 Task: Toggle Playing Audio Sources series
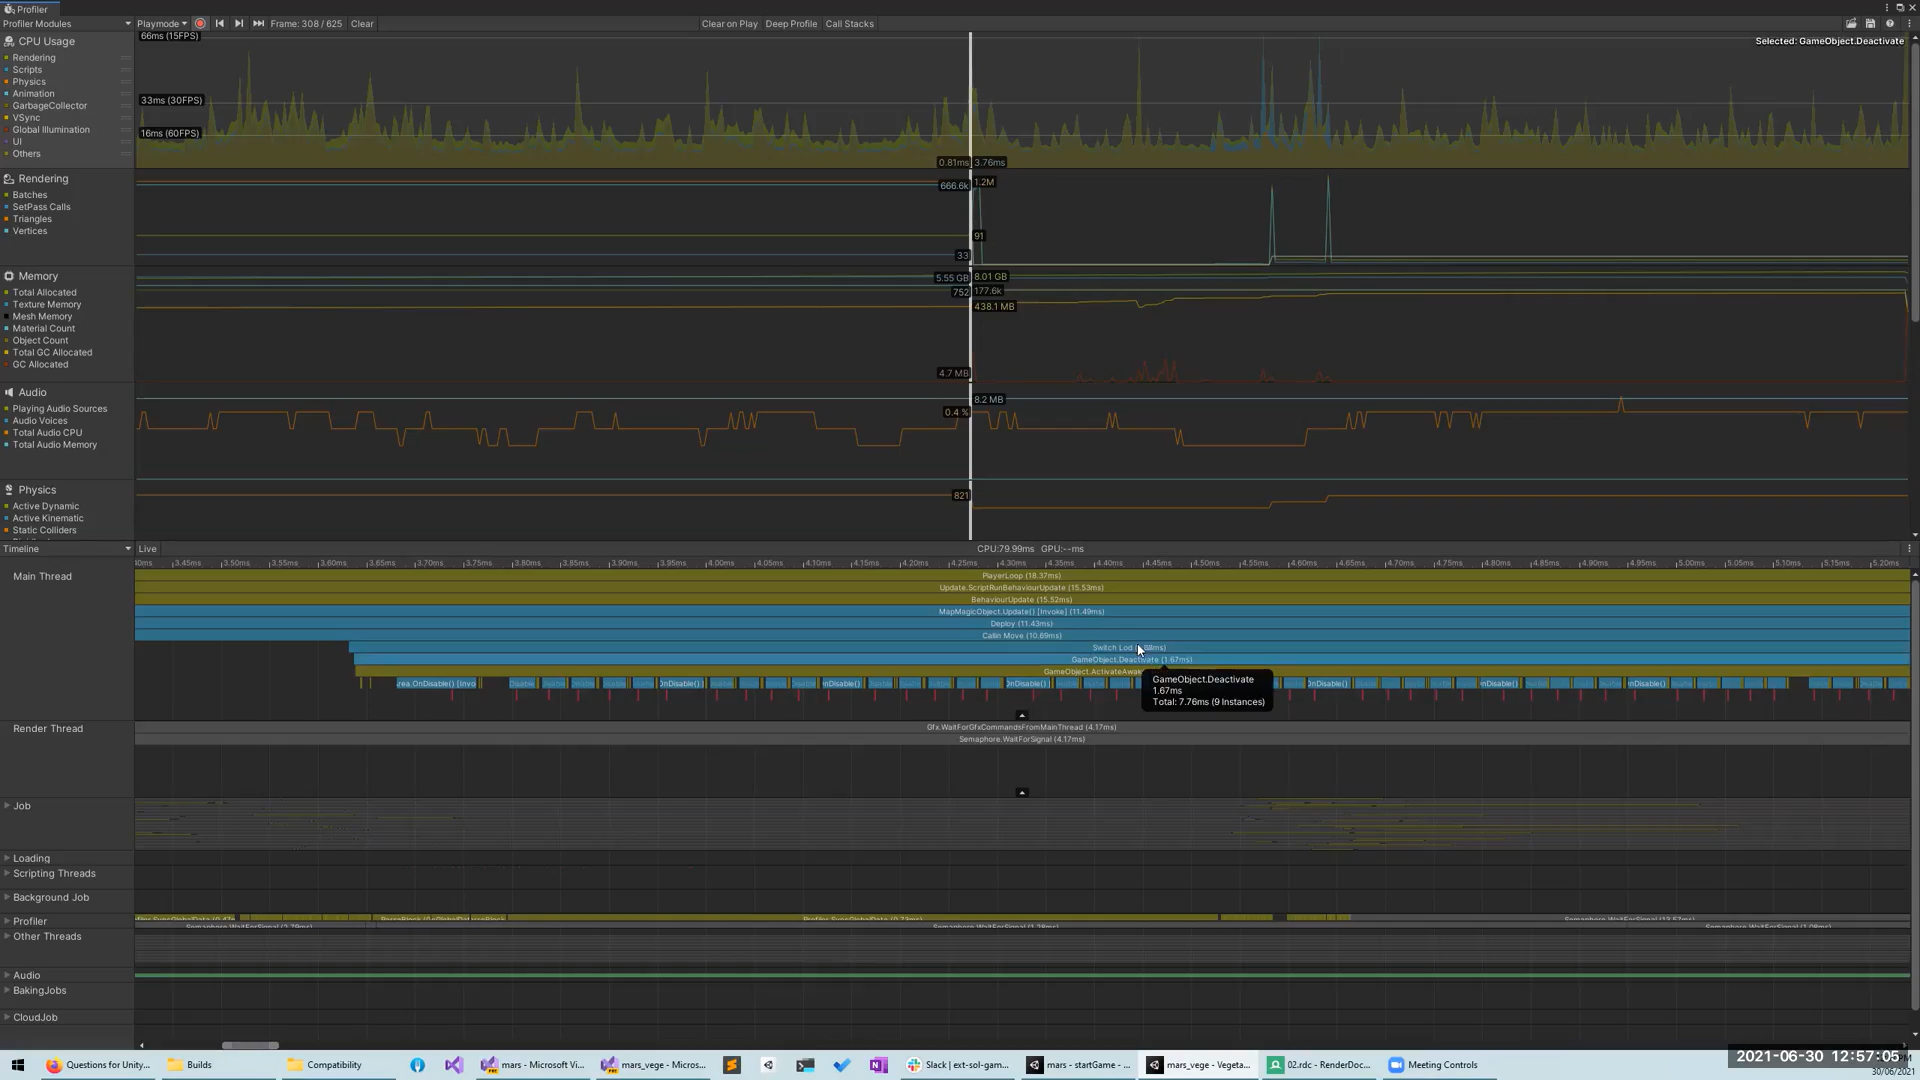[x=59, y=409]
